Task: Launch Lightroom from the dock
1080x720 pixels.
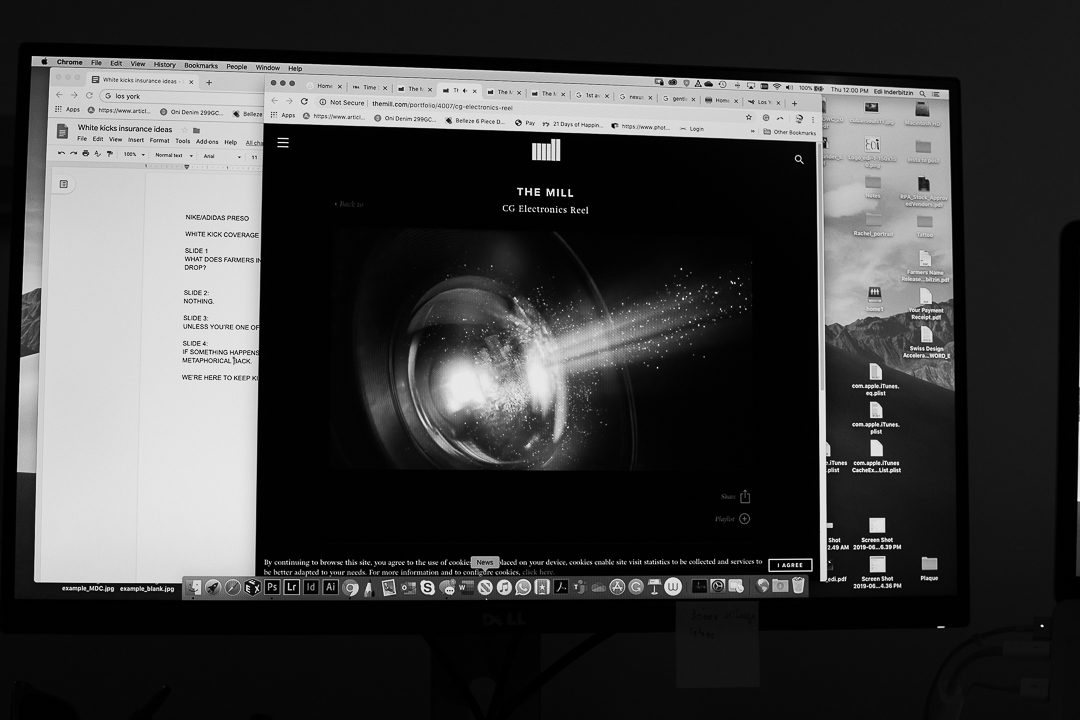Action: pos(291,587)
